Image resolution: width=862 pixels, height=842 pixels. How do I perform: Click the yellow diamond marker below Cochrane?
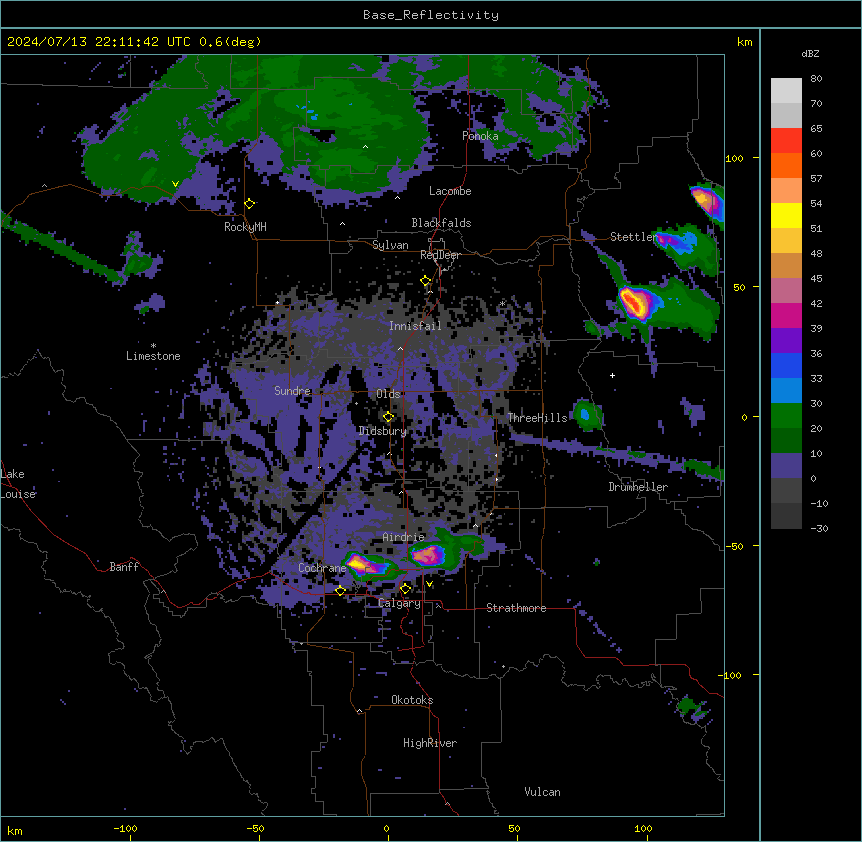[x=340, y=590]
